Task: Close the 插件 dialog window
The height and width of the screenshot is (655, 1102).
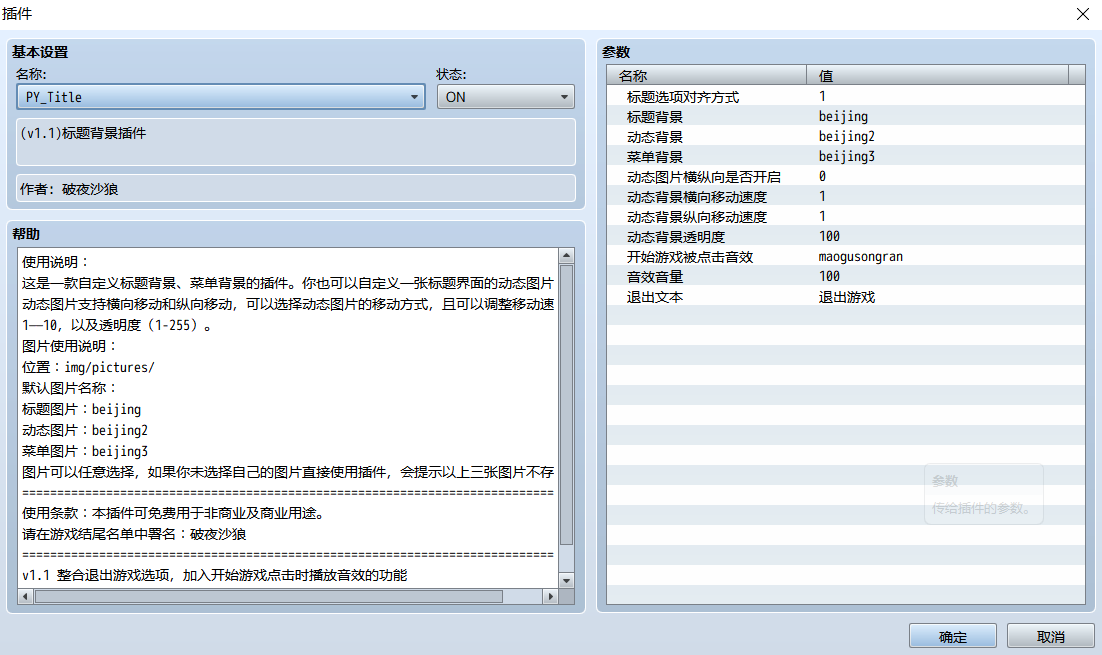Action: coord(1082,14)
